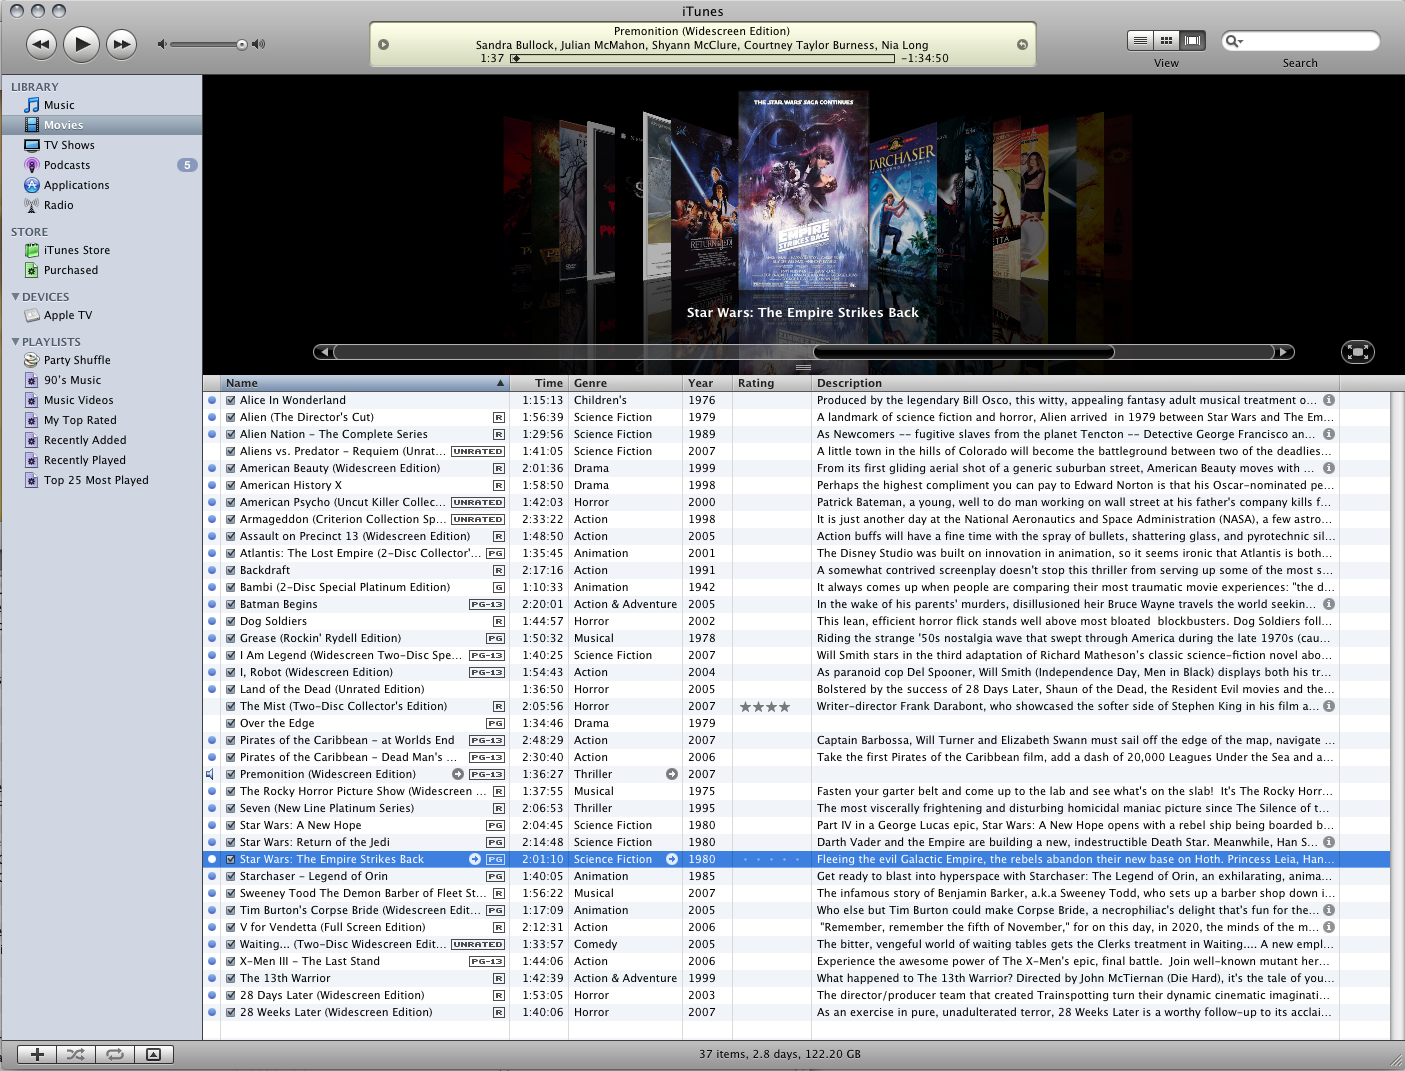The height and width of the screenshot is (1071, 1405).
Task: Click the info icon on Batman Begins description
Action: click(x=1329, y=604)
